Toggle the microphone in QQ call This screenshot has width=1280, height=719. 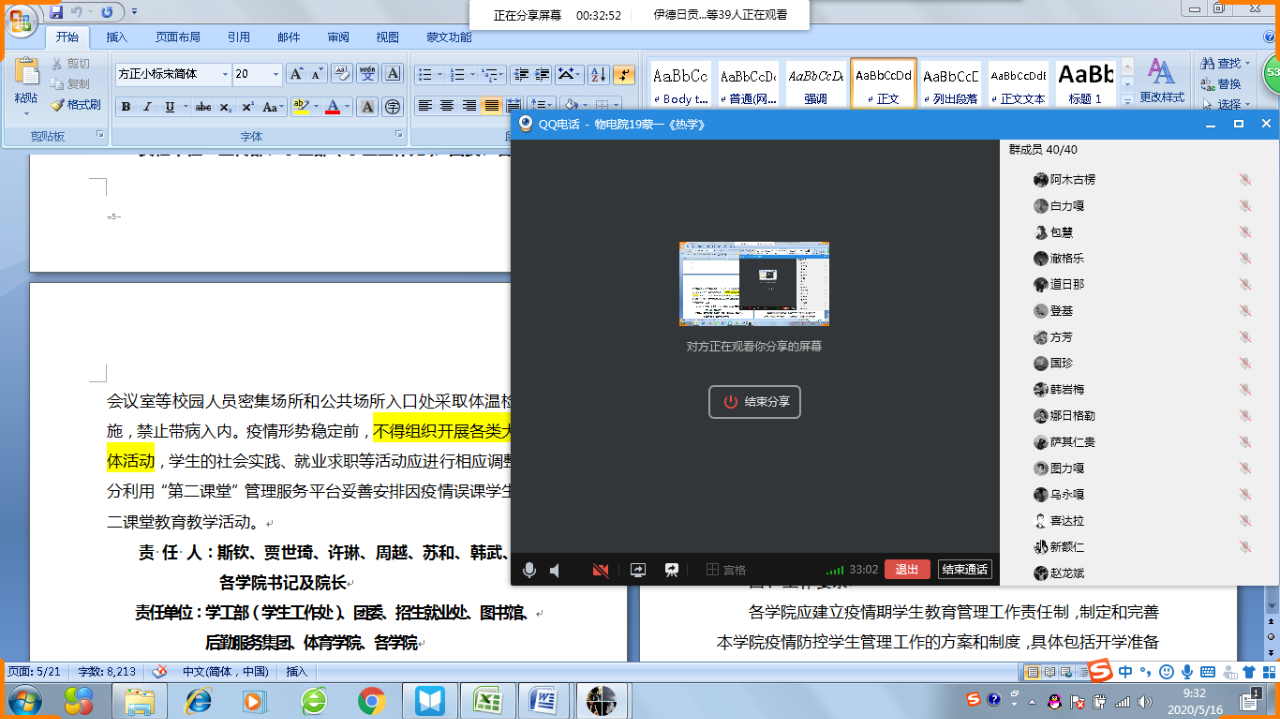coord(529,570)
